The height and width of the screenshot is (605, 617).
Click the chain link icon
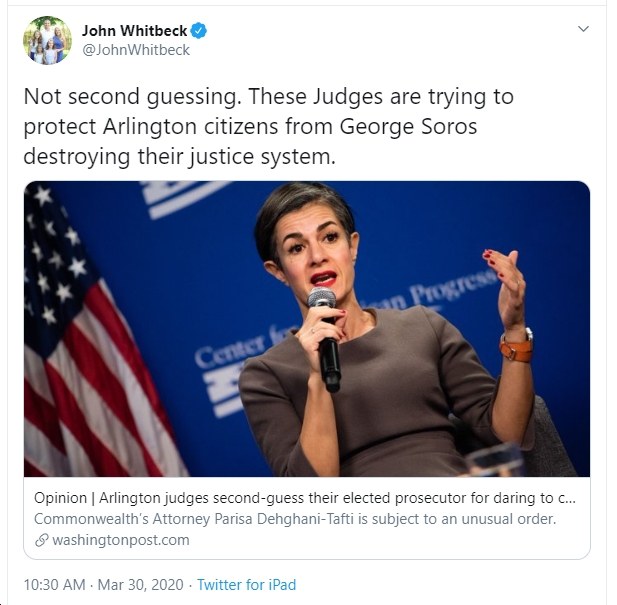[x=41, y=540]
